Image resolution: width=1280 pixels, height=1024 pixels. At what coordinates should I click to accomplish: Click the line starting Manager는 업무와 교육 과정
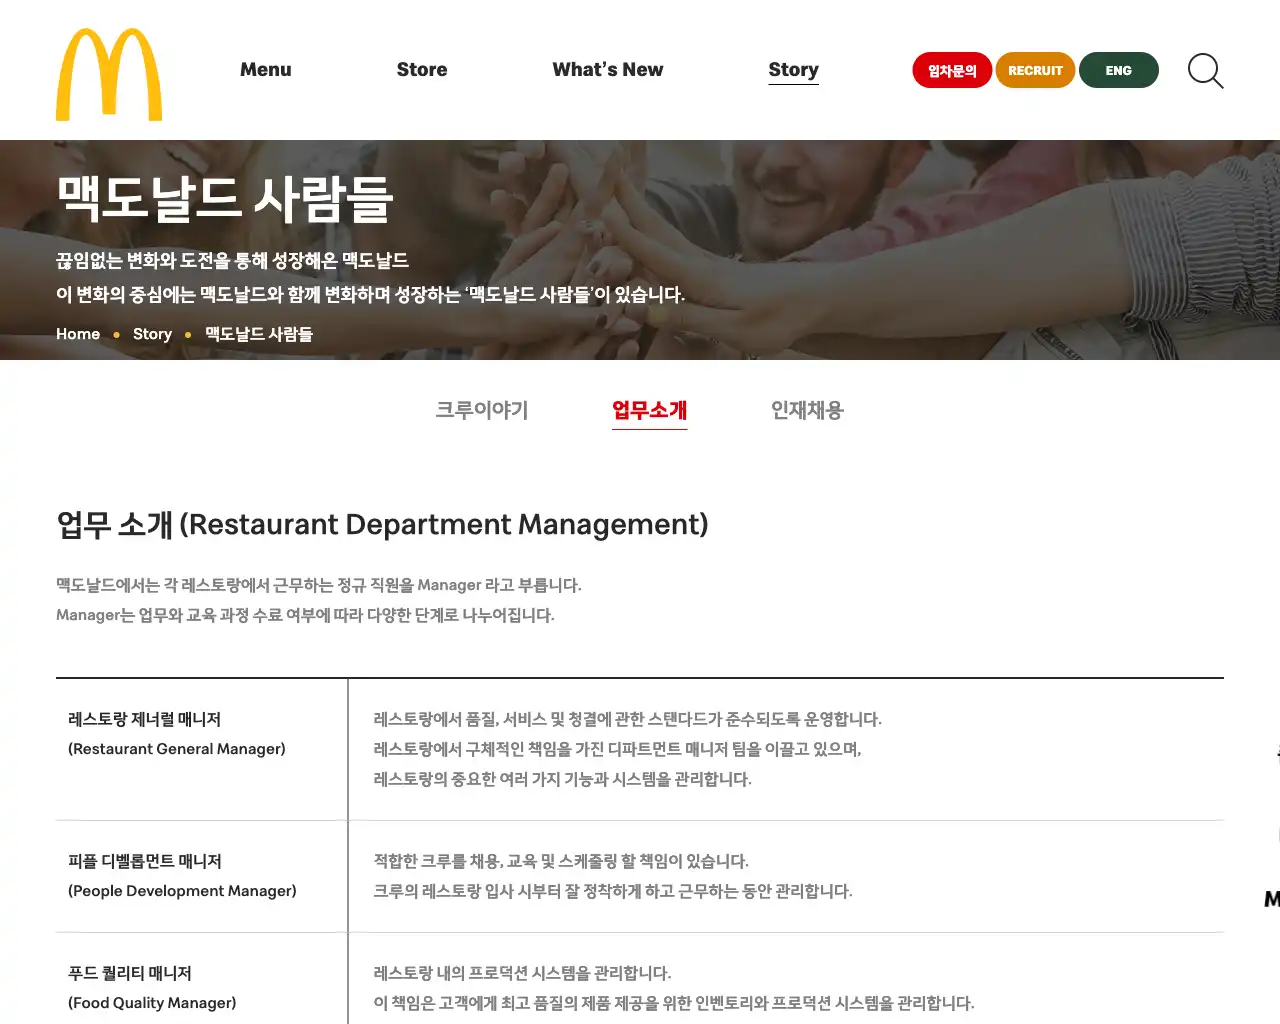[305, 615]
